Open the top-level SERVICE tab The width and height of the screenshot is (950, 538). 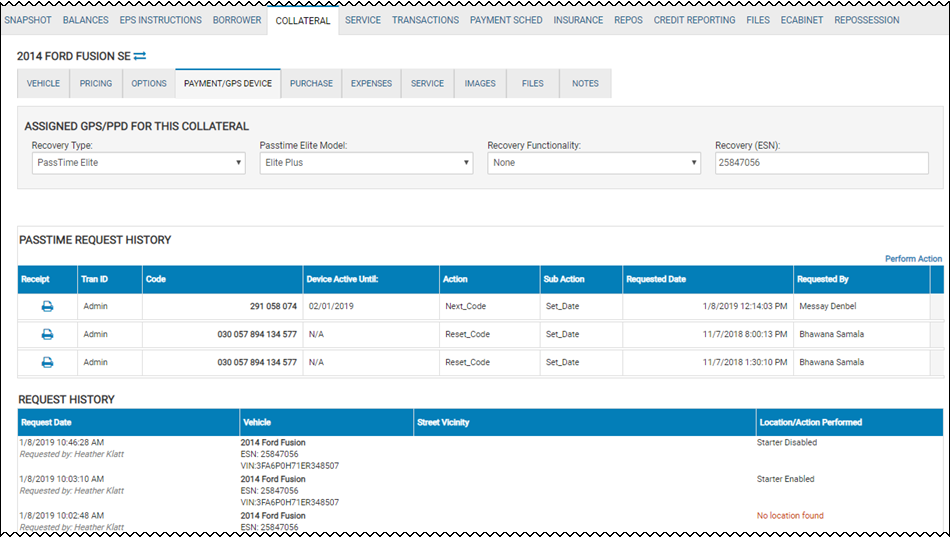pos(363,20)
